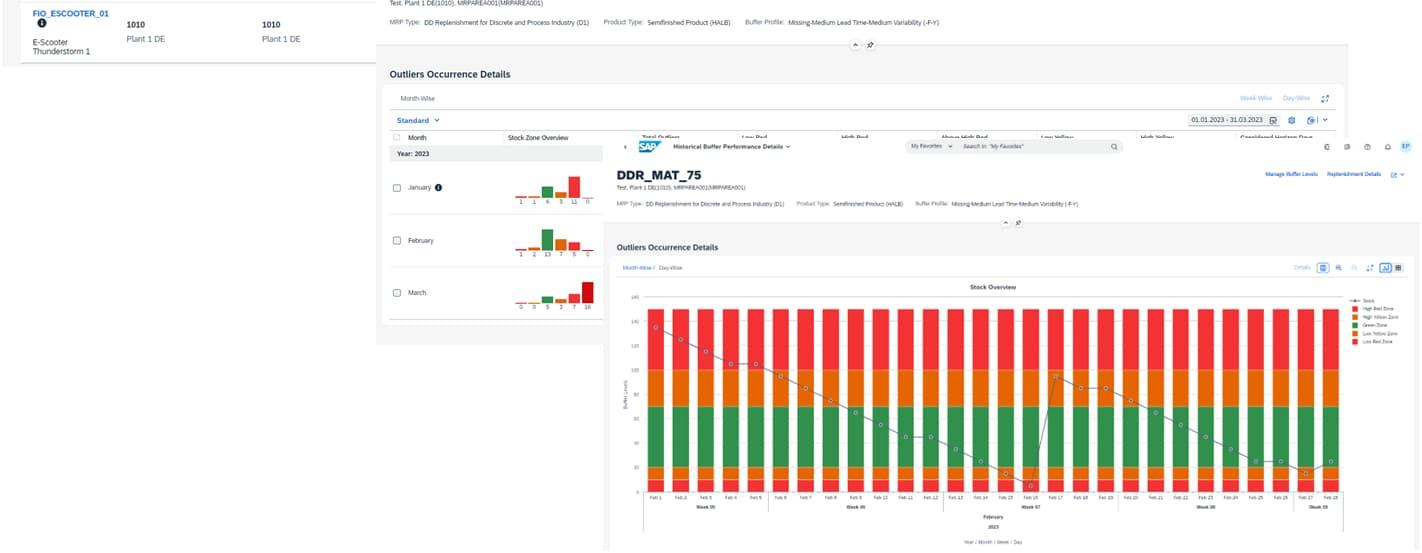Click Low Yellow Zone legend swatch

tap(1353, 333)
